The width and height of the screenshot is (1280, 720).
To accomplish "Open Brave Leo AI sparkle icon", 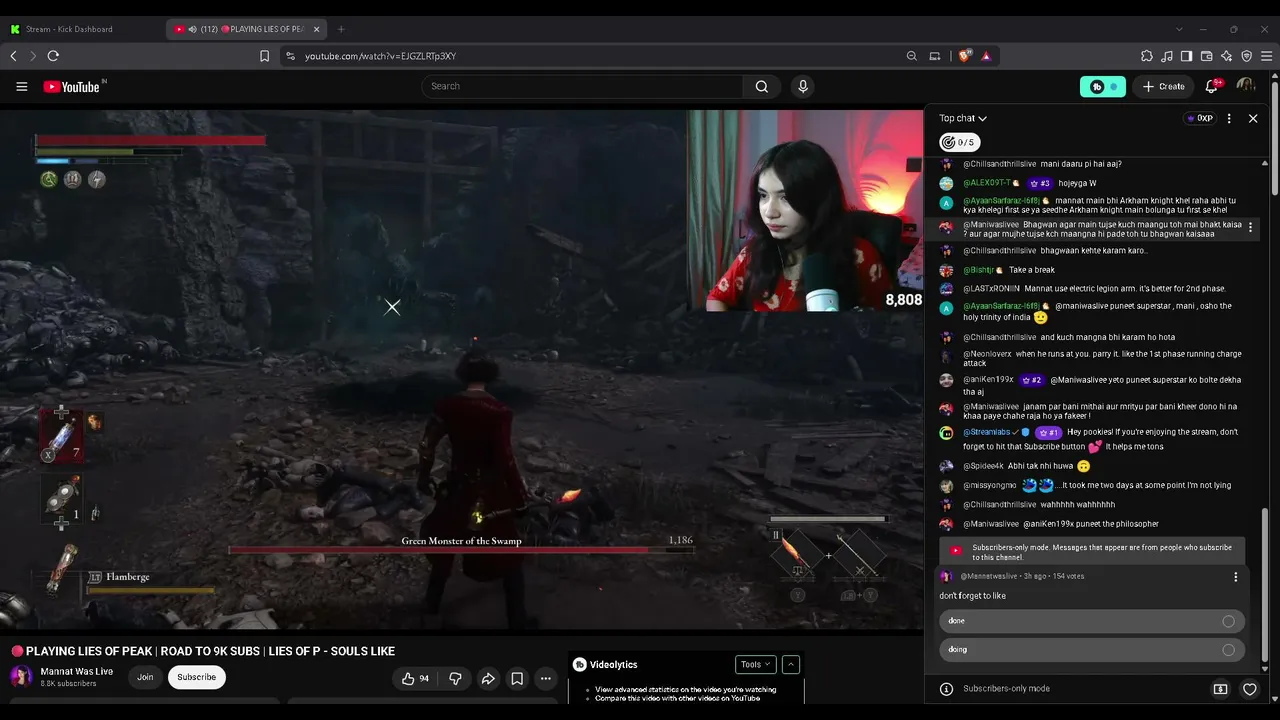I will click(x=1227, y=56).
